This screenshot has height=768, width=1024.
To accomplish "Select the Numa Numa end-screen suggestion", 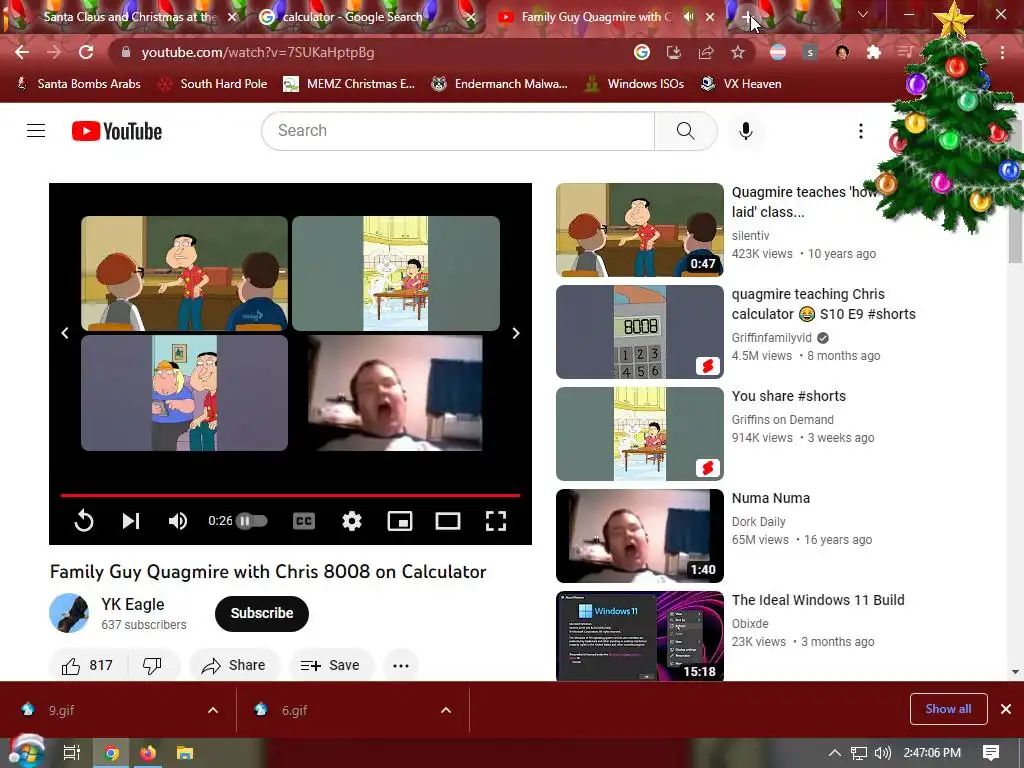I will pos(395,392).
